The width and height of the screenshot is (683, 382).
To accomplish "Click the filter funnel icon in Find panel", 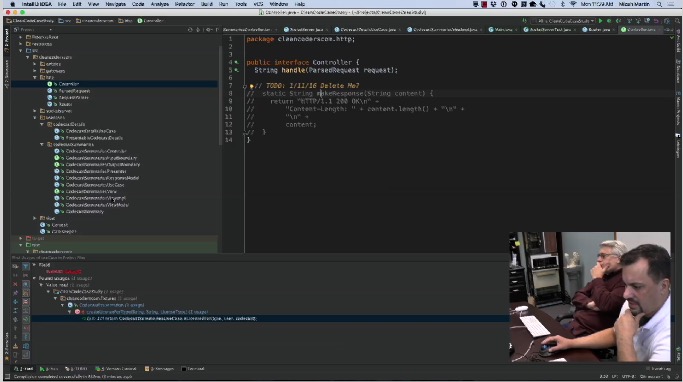I will [26, 266].
